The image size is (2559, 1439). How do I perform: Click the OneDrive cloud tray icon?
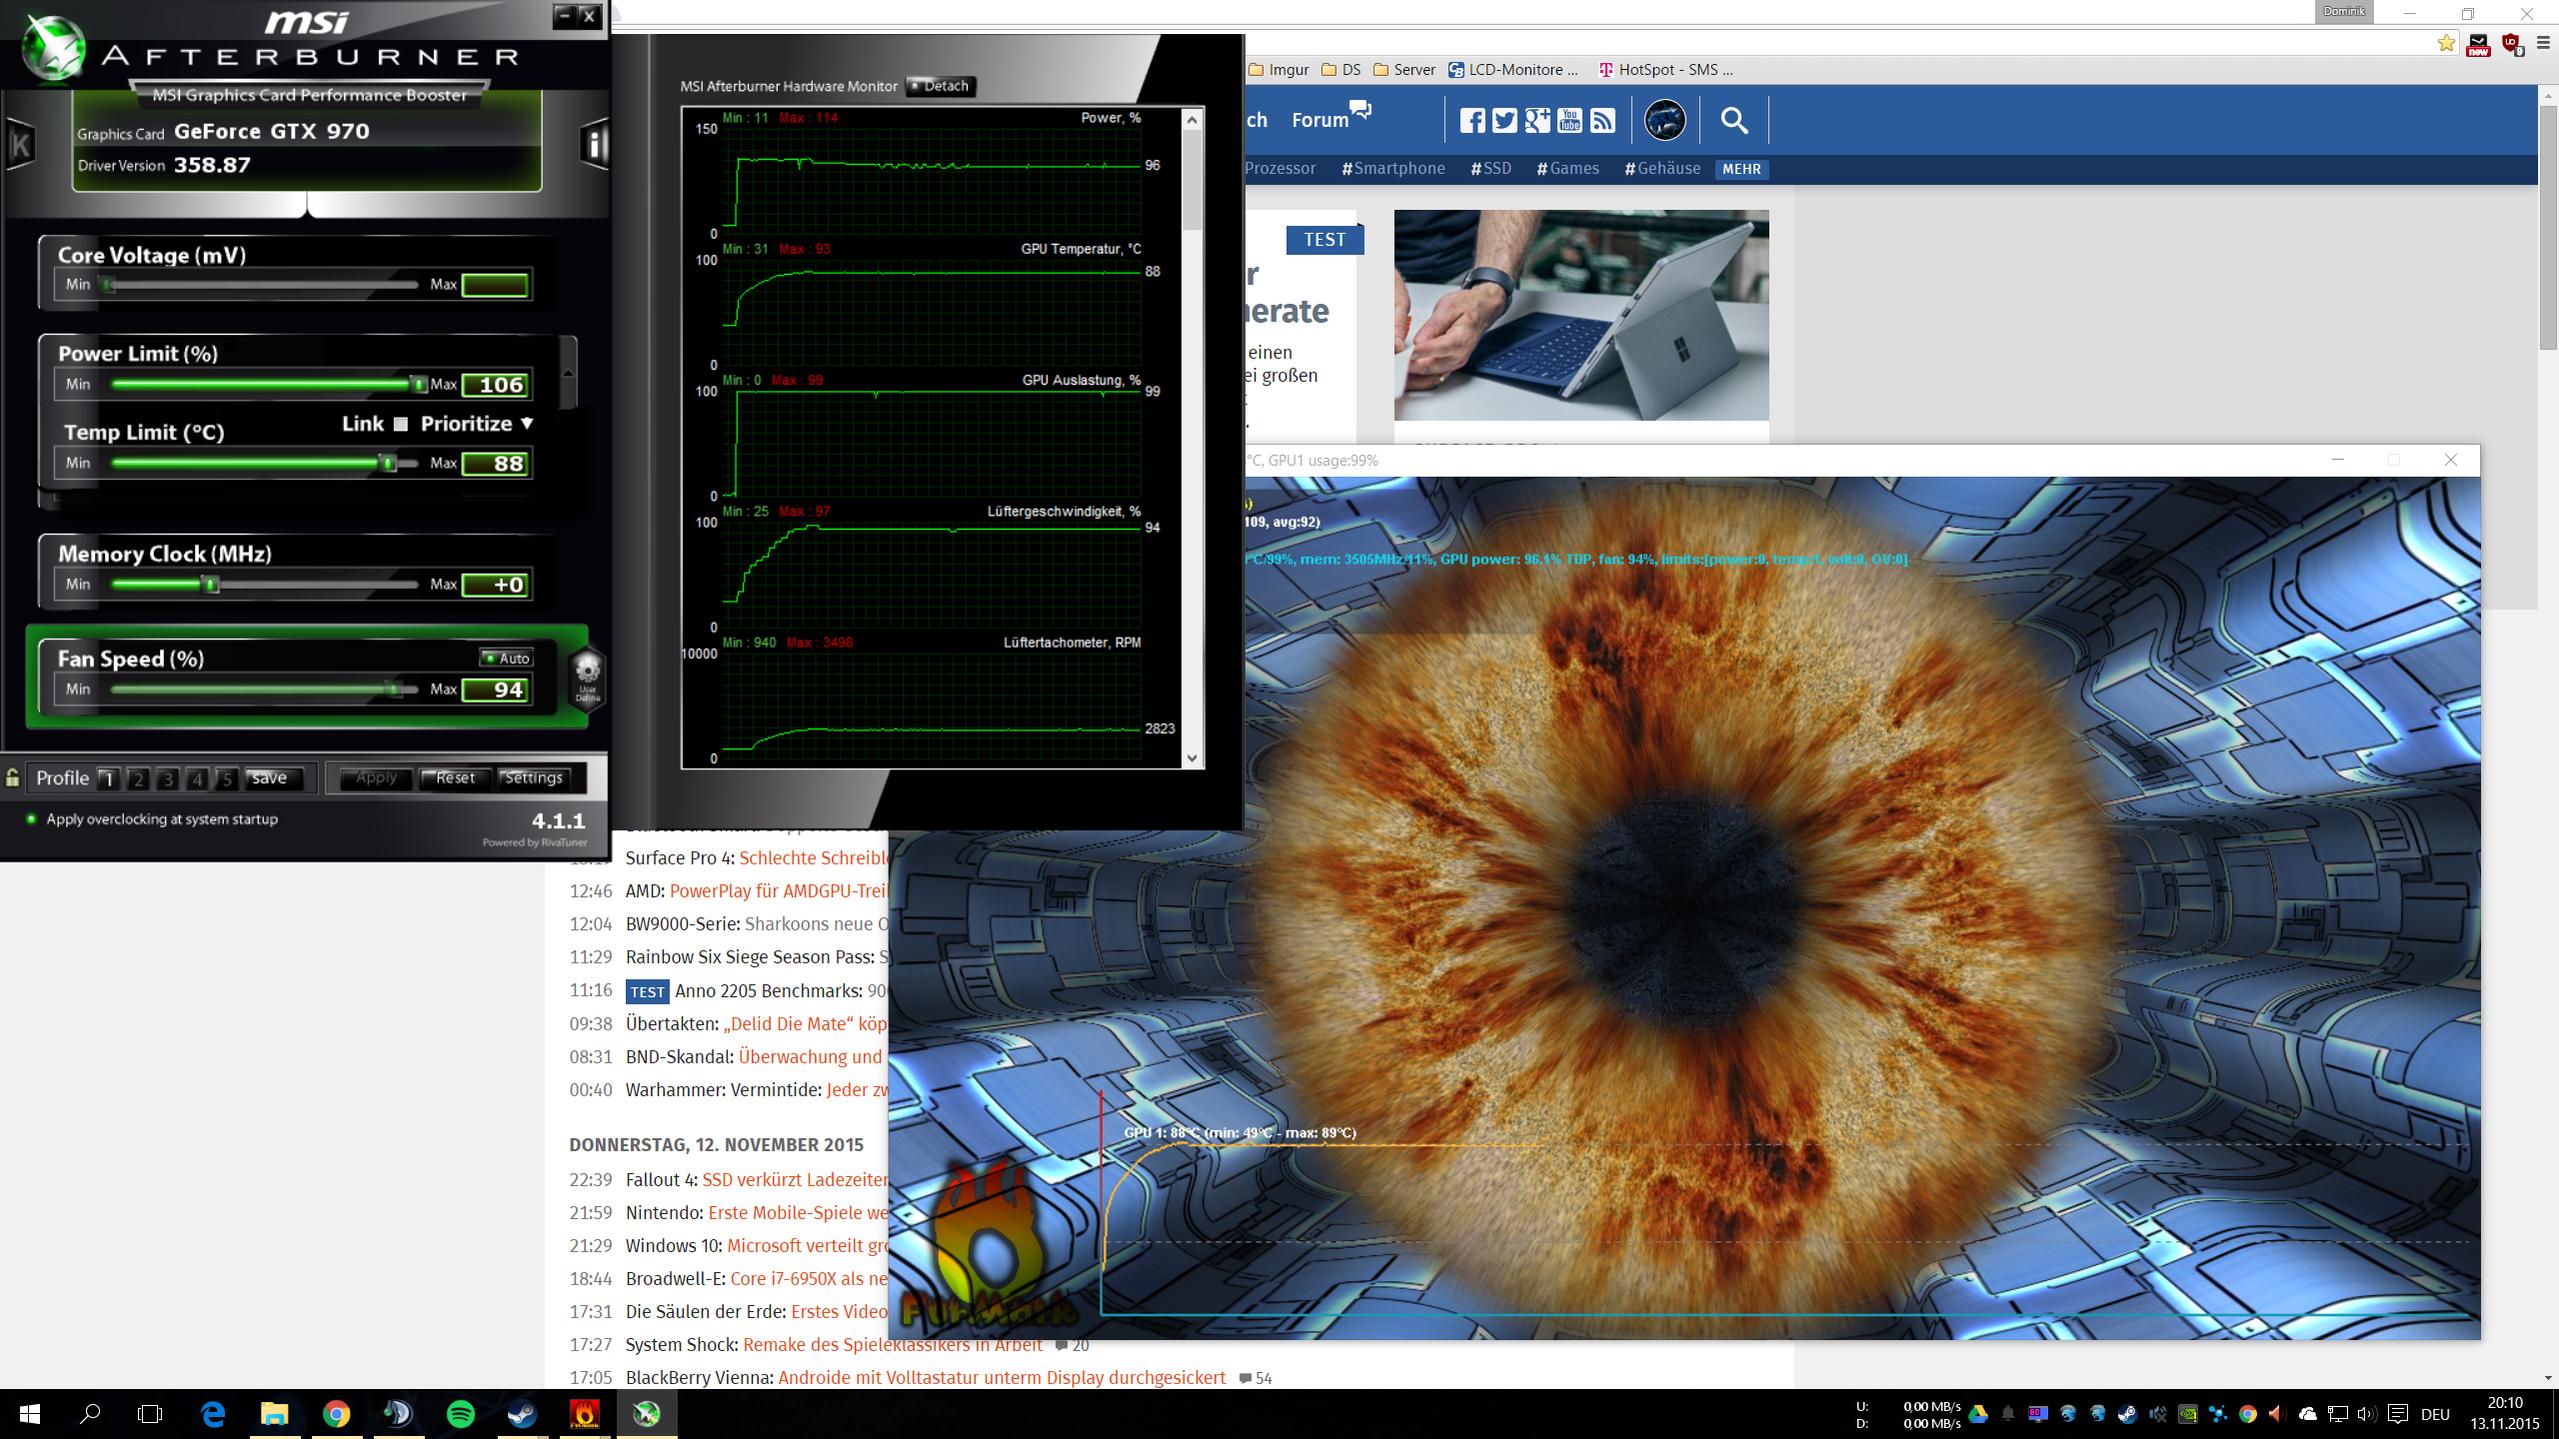[2307, 1414]
